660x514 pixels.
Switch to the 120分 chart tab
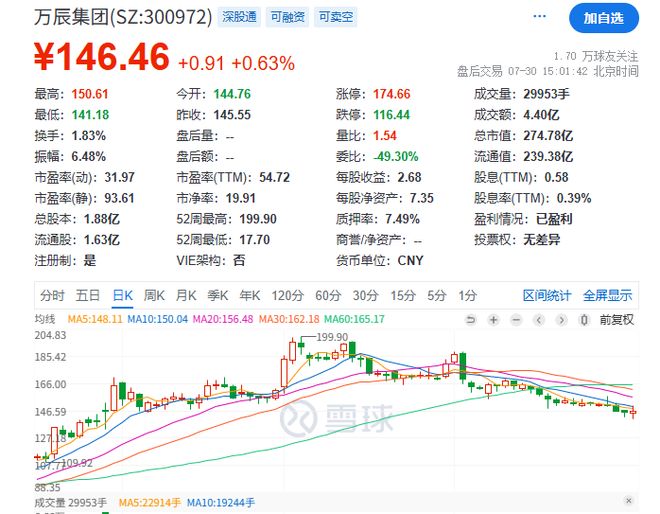[287, 296]
